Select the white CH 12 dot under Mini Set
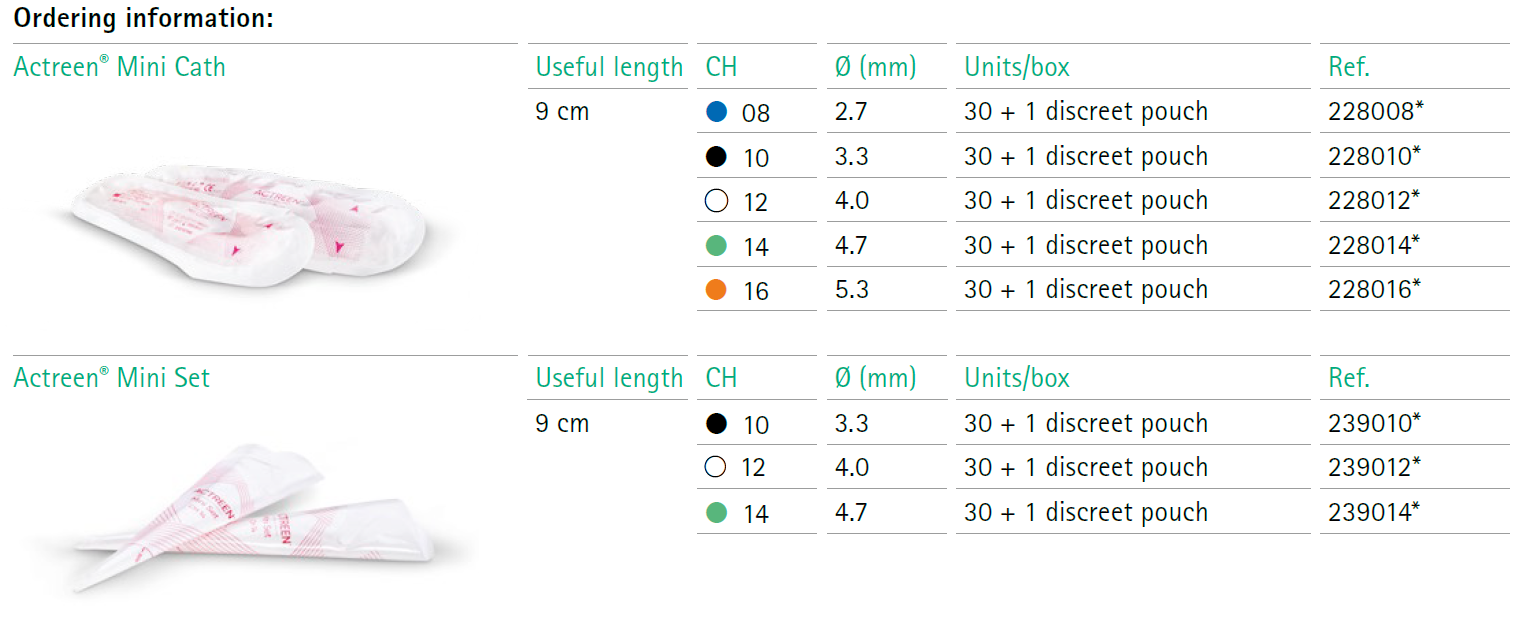Screen dimensions: 1523x632 click(716, 467)
